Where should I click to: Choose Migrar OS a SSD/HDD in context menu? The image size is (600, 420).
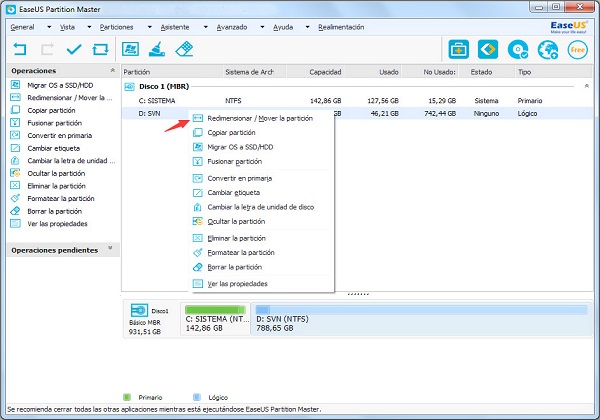click(262, 147)
